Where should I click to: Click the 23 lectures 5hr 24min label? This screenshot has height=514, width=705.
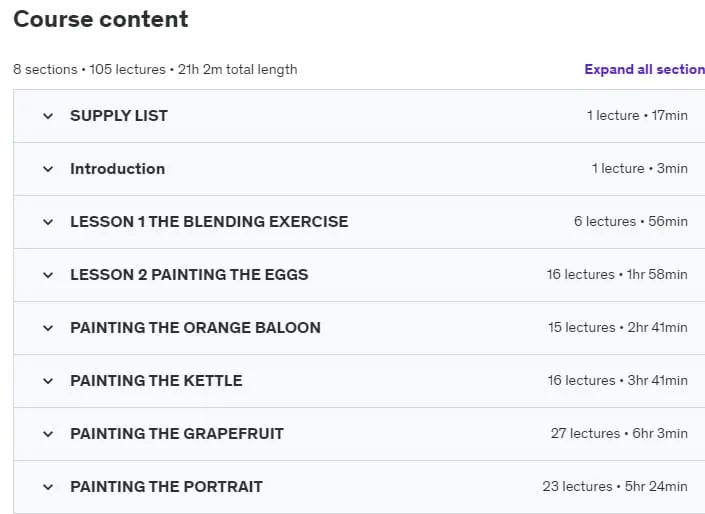coord(615,487)
